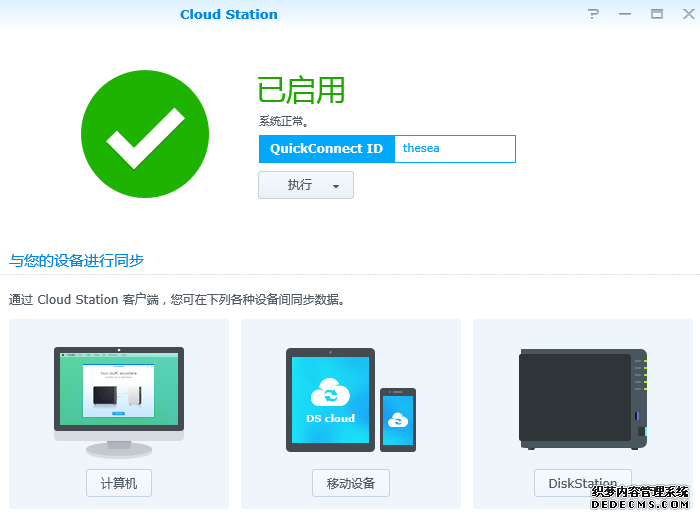Click the 计算机 button

pyautogui.click(x=119, y=483)
